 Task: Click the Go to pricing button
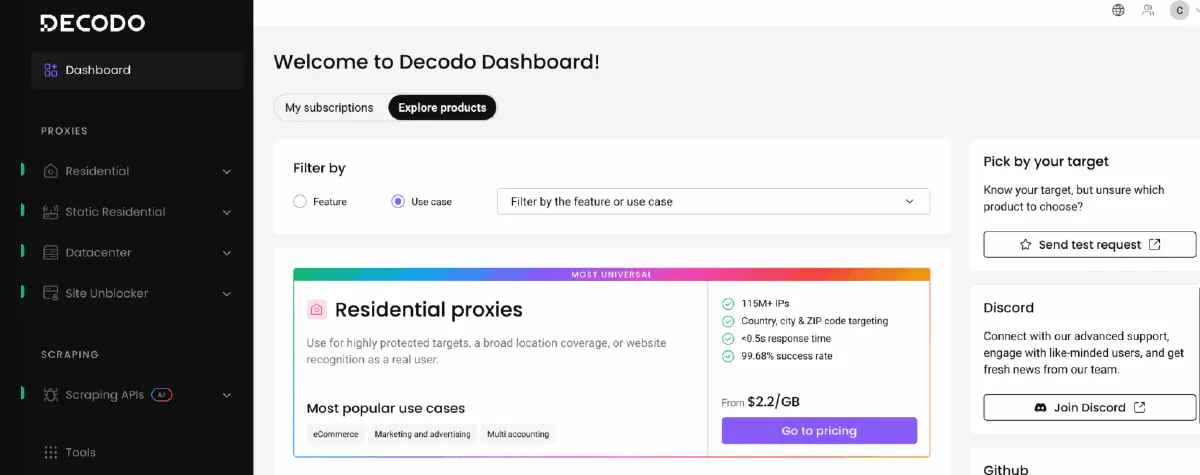[819, 431]
